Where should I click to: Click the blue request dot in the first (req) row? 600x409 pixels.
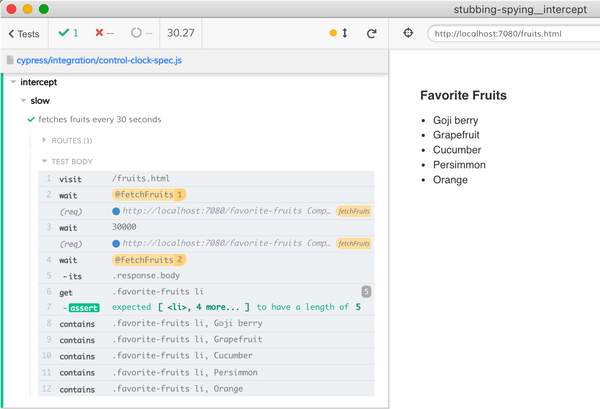pos(116,211)
